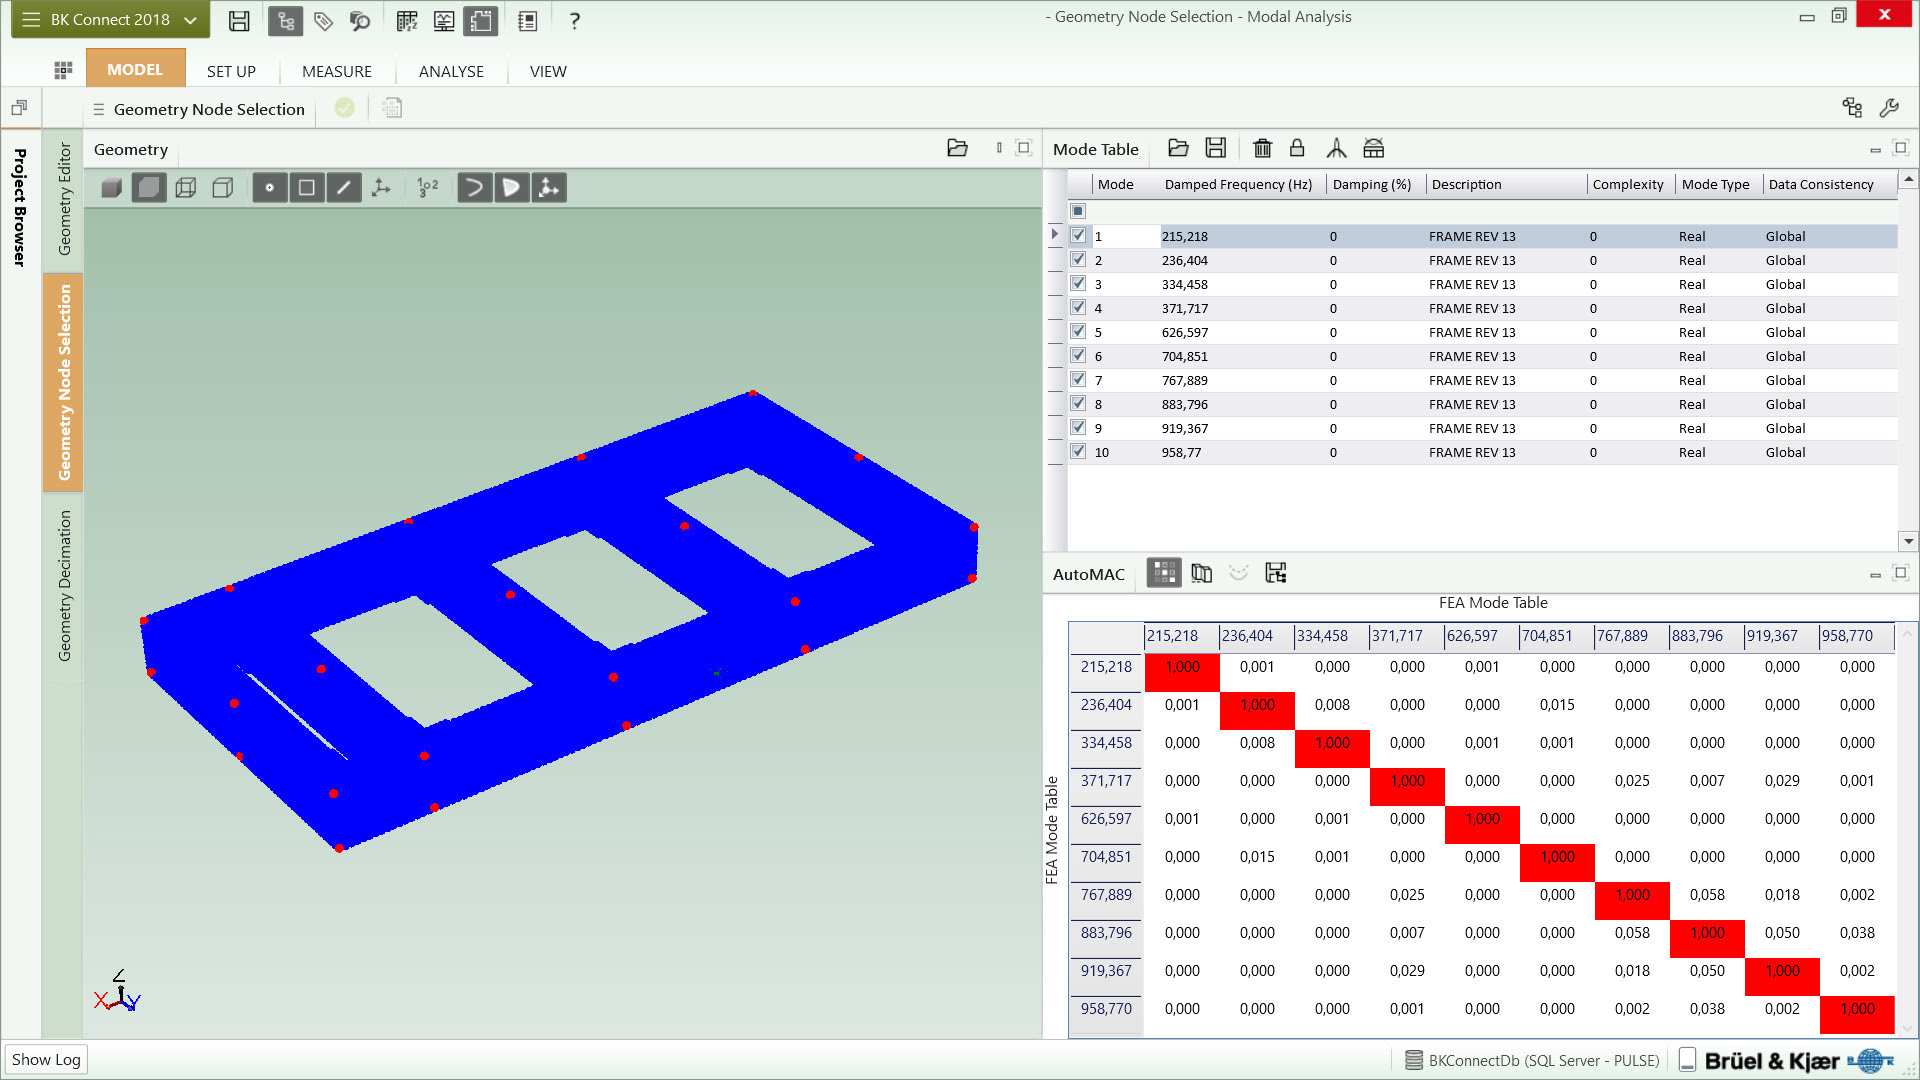
Task: Open the BK Connect 2018 dropdown menu
Action: pos(110,20)
